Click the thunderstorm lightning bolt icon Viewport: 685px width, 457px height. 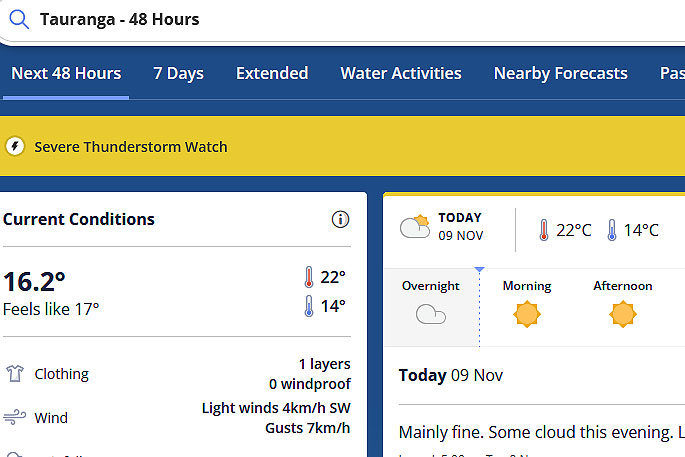click(x=15, y=146)
